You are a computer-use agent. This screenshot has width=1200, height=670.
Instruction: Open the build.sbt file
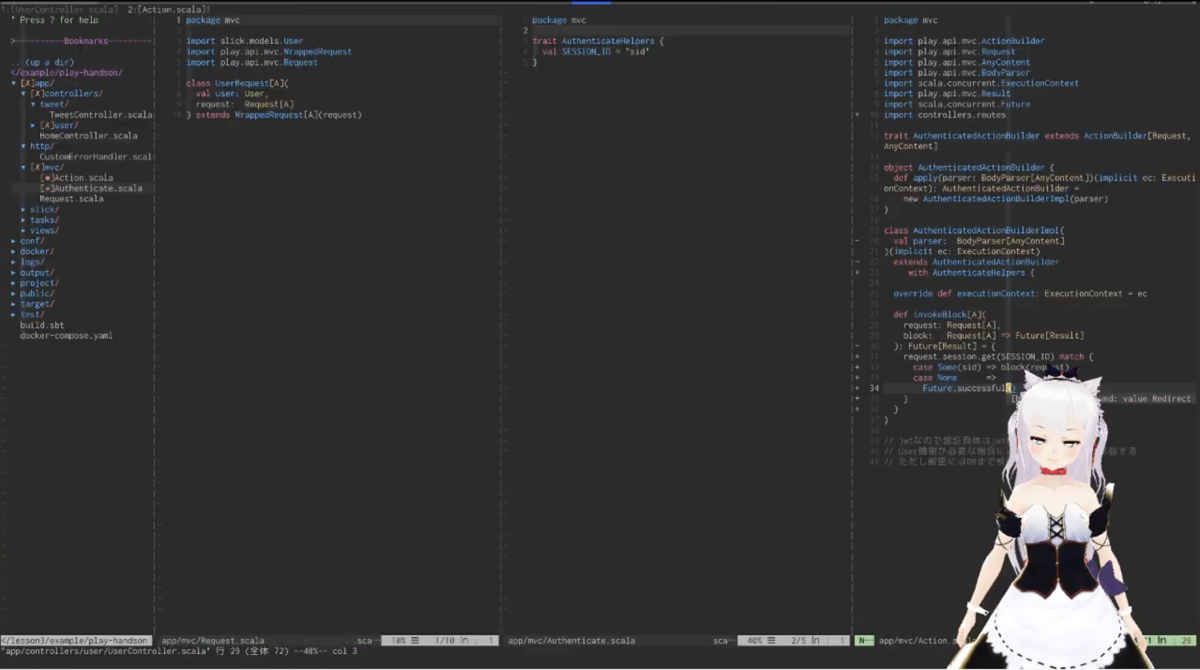point(42,325)
